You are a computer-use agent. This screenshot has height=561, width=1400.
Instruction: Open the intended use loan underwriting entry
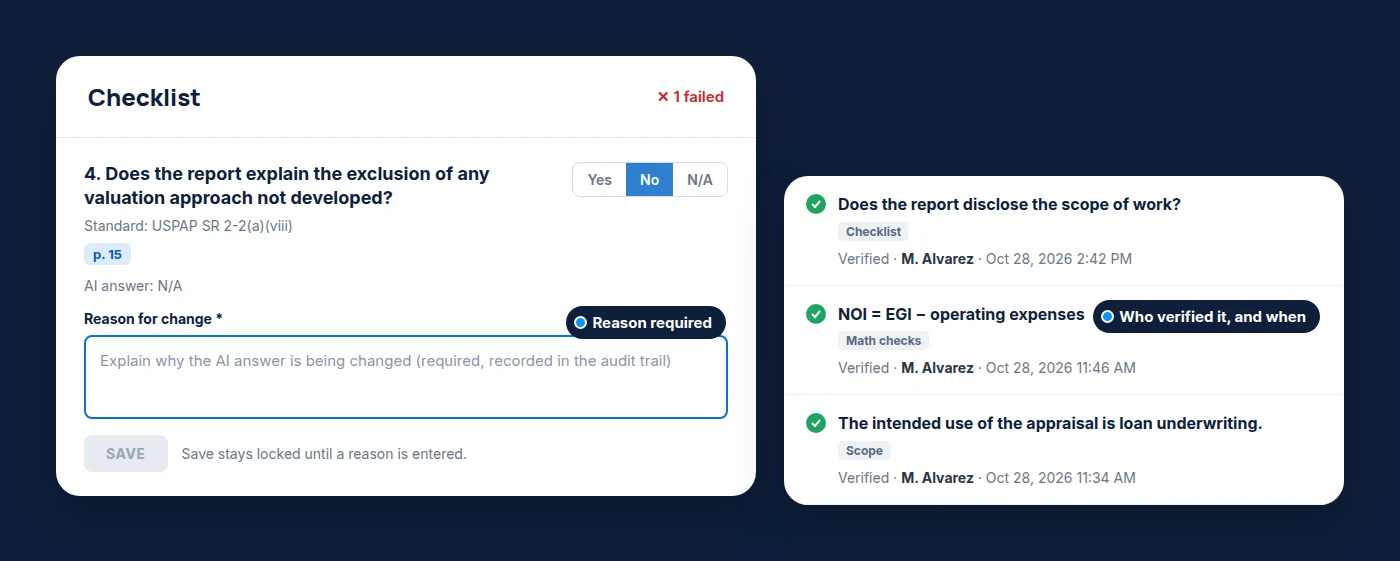[1050, 423]
